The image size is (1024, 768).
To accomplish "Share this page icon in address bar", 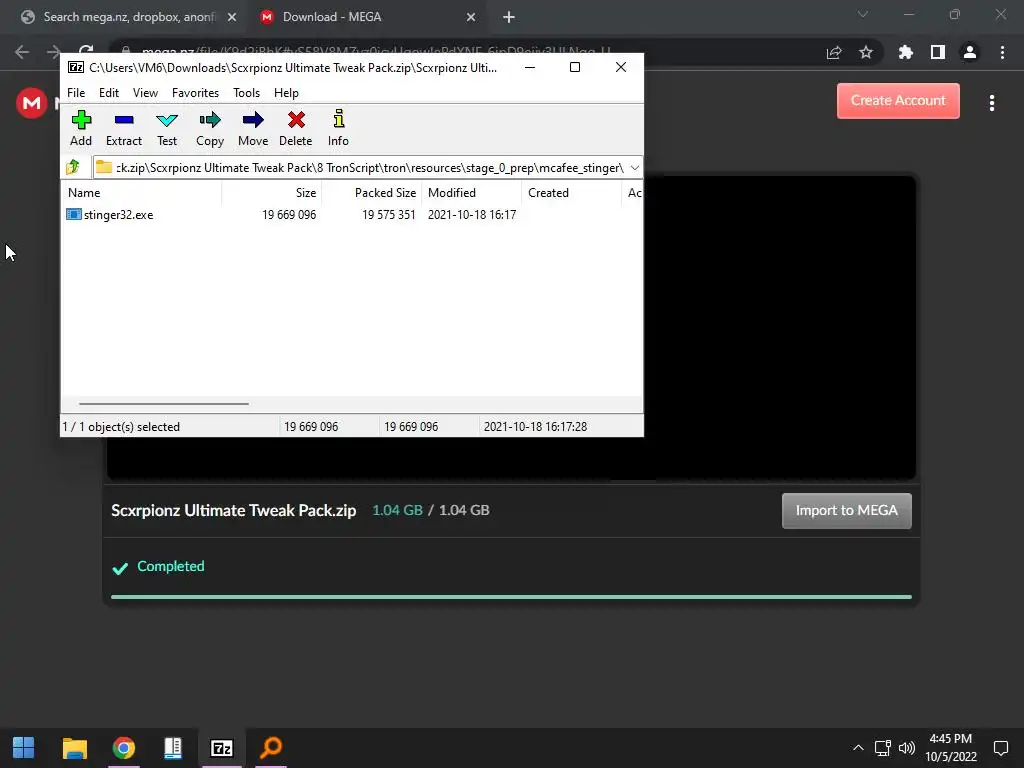I will click(x=834, y=53).
